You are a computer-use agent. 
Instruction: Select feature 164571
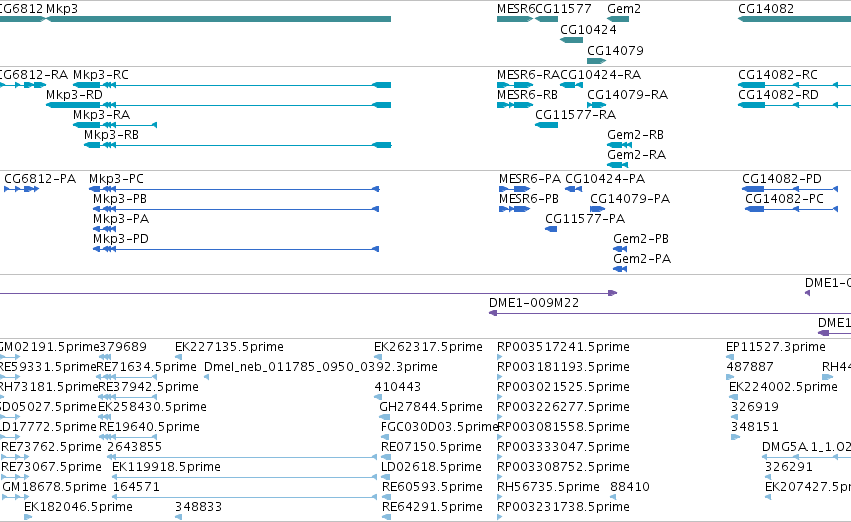click(x=244, y=498)
